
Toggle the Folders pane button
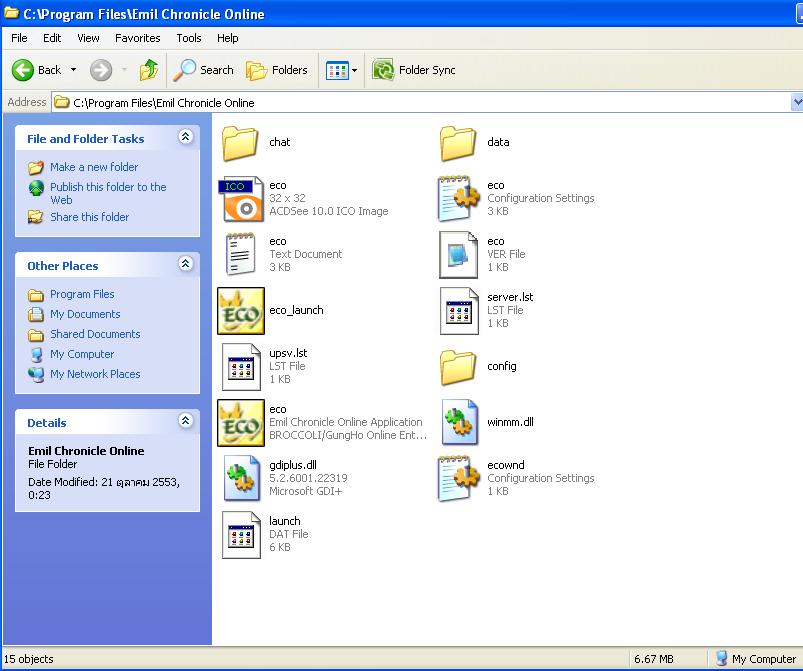[278, 70]
